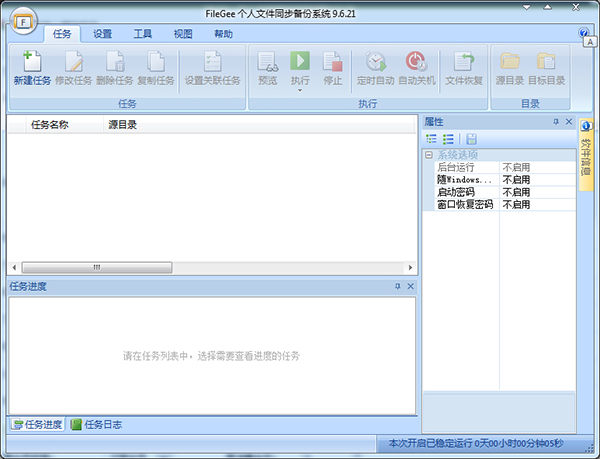The width and height of the screenshot is (600, 459).
Task: Close the 任务进度 panel
Action: 409,286
